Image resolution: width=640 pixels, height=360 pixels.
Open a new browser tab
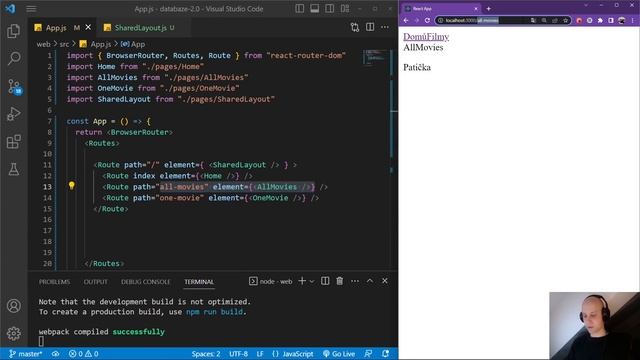[x=489, y=8]
